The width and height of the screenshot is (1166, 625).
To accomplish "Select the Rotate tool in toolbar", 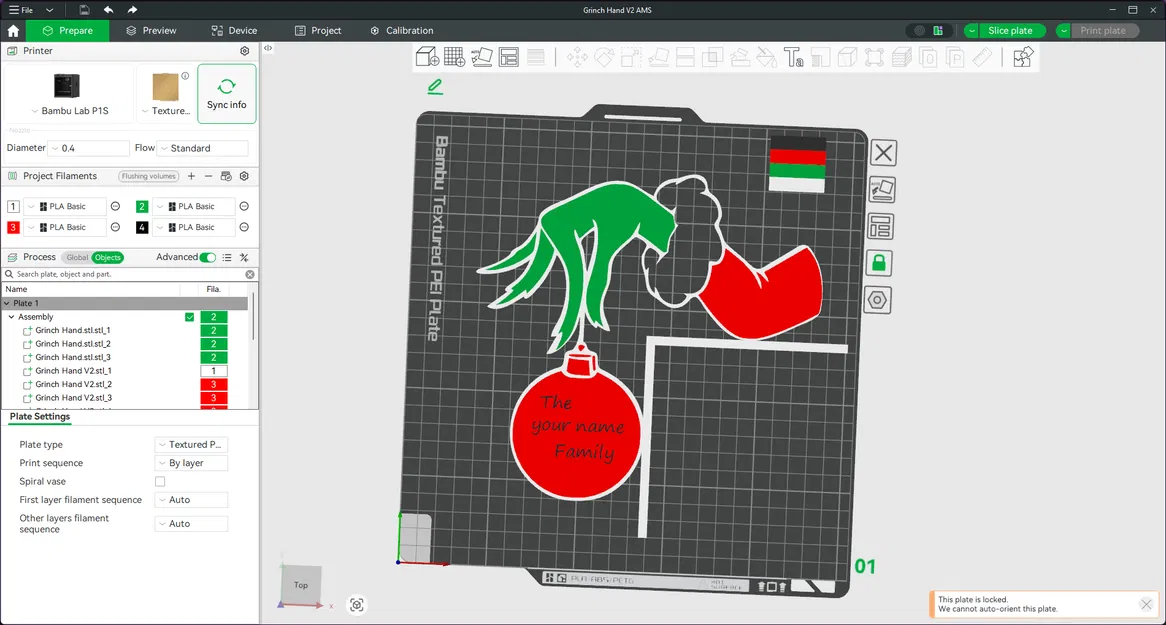I will (x=604, y=57).
